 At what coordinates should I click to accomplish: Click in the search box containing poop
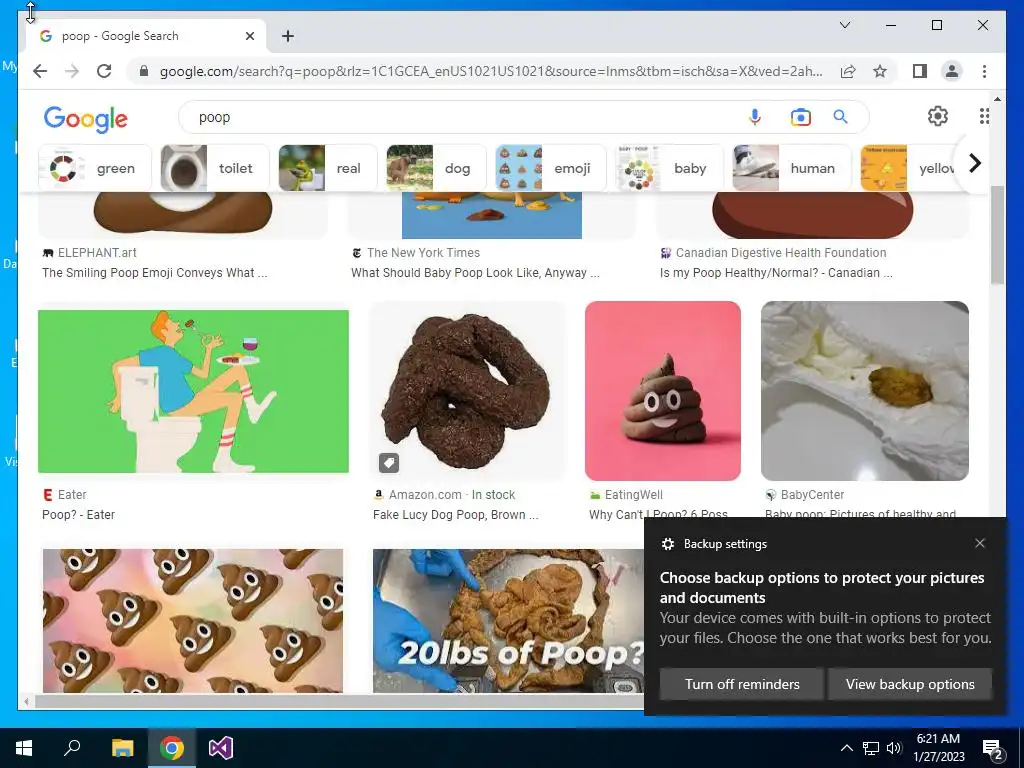point(457,117)
